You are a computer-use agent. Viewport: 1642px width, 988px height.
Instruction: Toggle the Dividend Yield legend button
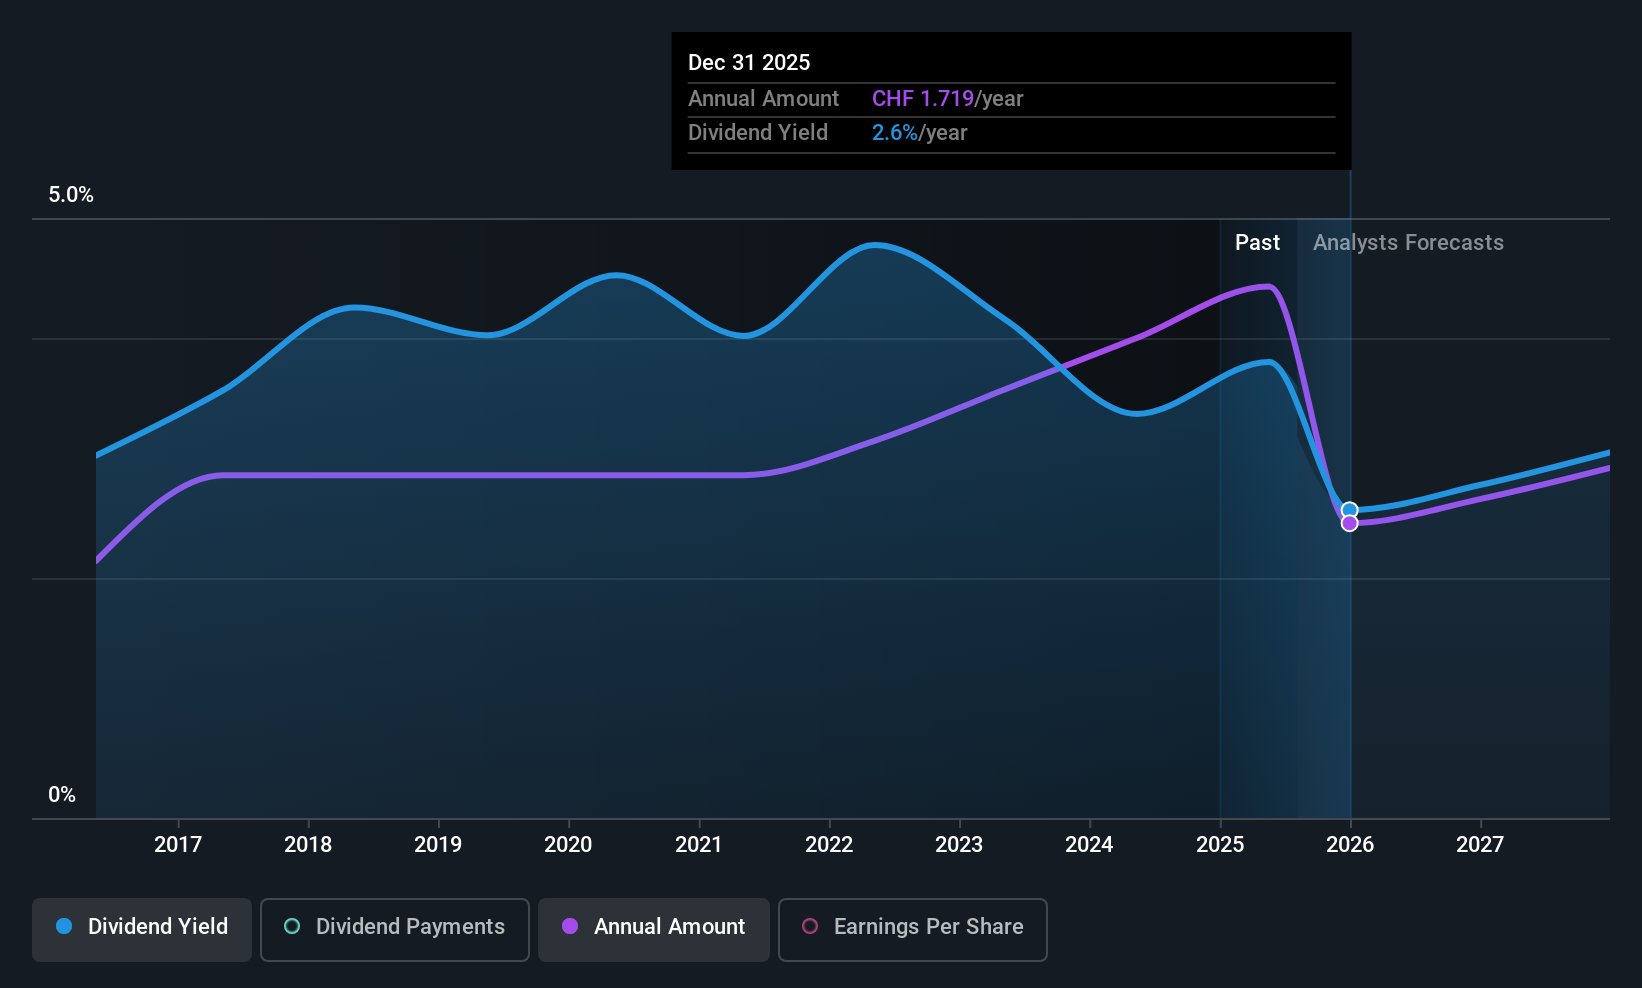coord(142,929)
